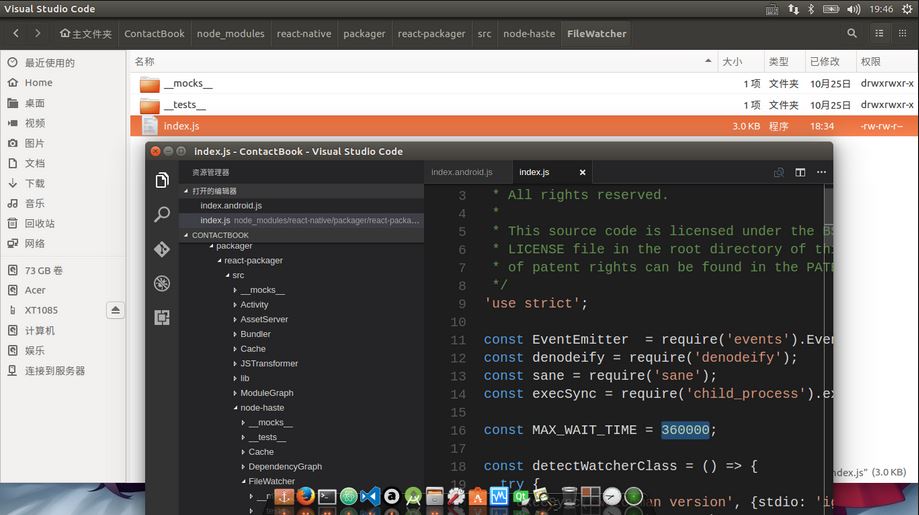Open Visual Studio Code from dock

click(370, 497)
